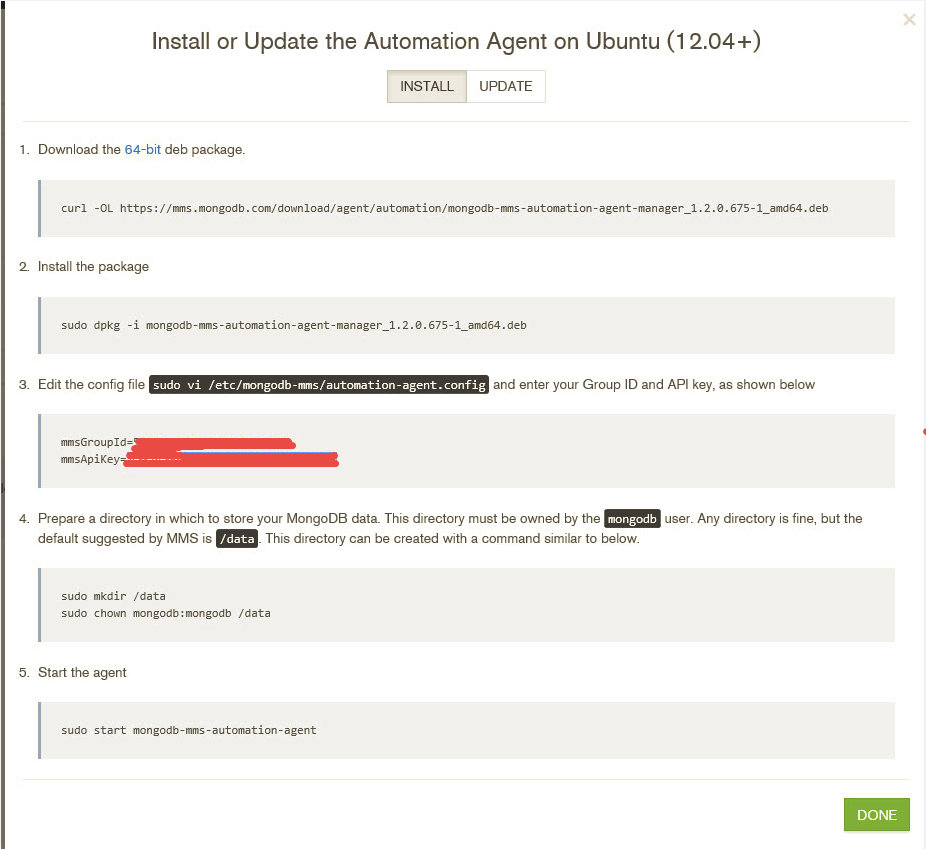
Task: Switch to the UPDATE tab
Action: [x=506, y=86]
